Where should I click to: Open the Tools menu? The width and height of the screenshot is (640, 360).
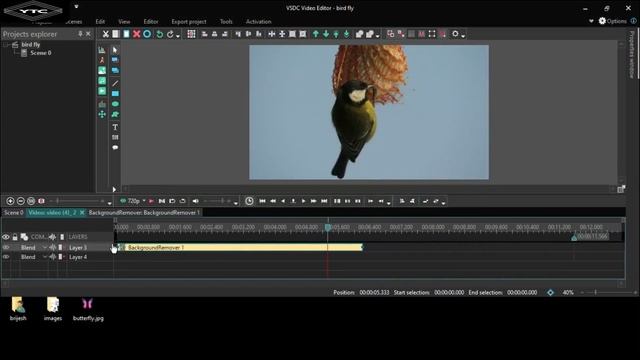click(226, 22)
